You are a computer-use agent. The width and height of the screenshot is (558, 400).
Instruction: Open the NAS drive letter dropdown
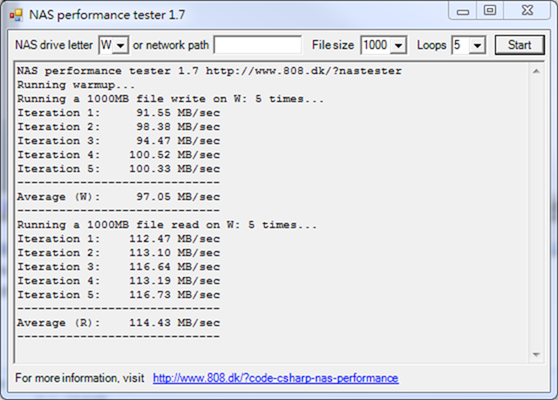[121, 46]
